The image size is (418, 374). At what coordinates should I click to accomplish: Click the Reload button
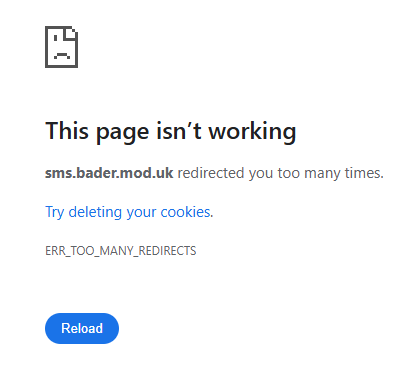pyautogui.click(x=82, y=328)
